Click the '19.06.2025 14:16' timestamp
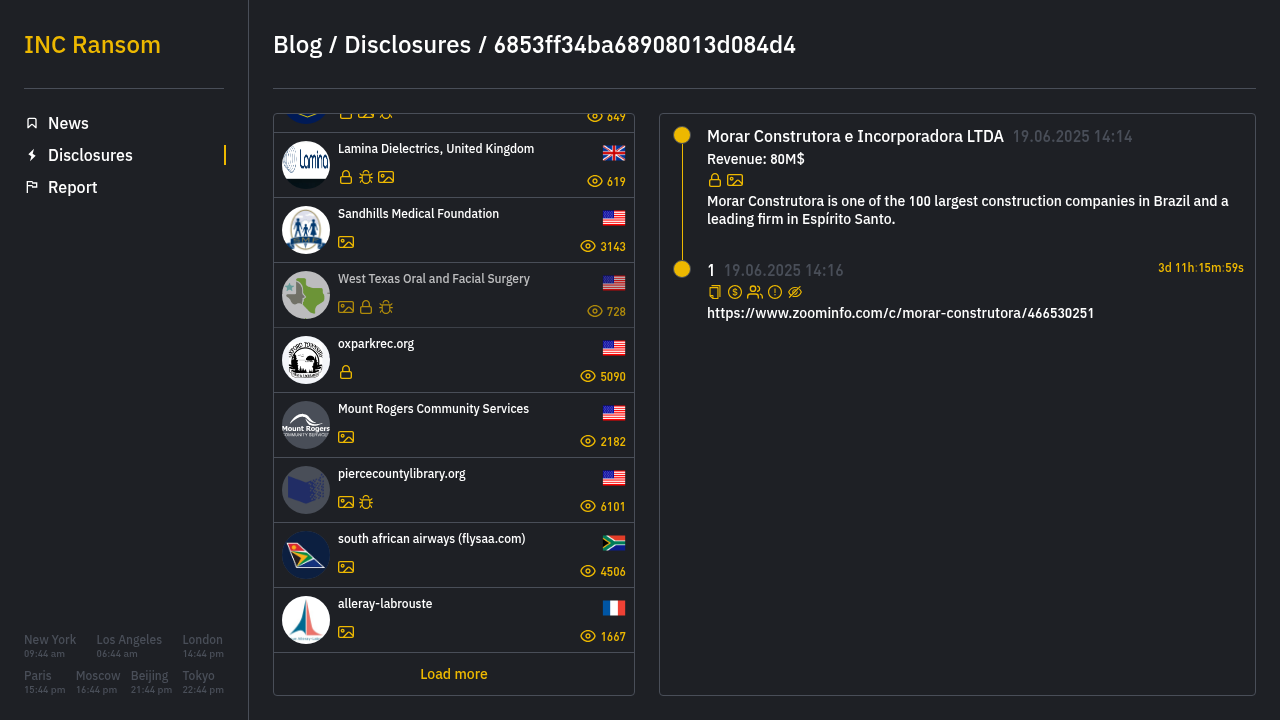Image resolution: width=1280 pixels, height=720 pixels. [x=784, y=270]
